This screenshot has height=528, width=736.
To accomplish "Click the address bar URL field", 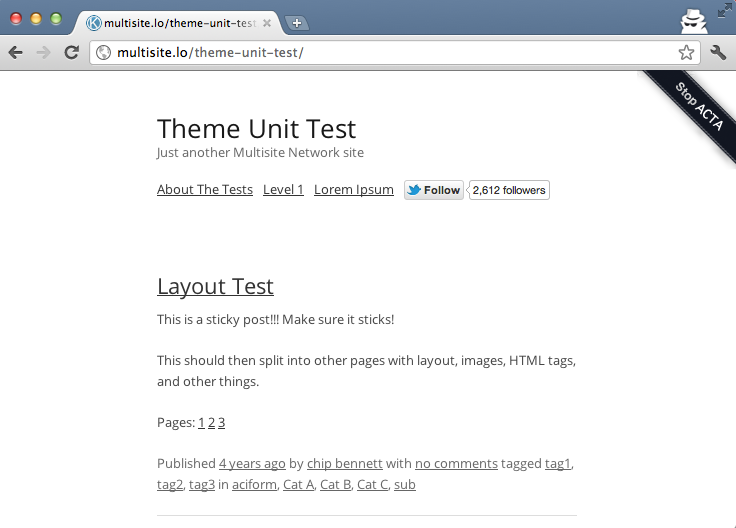I will point(394,52).
